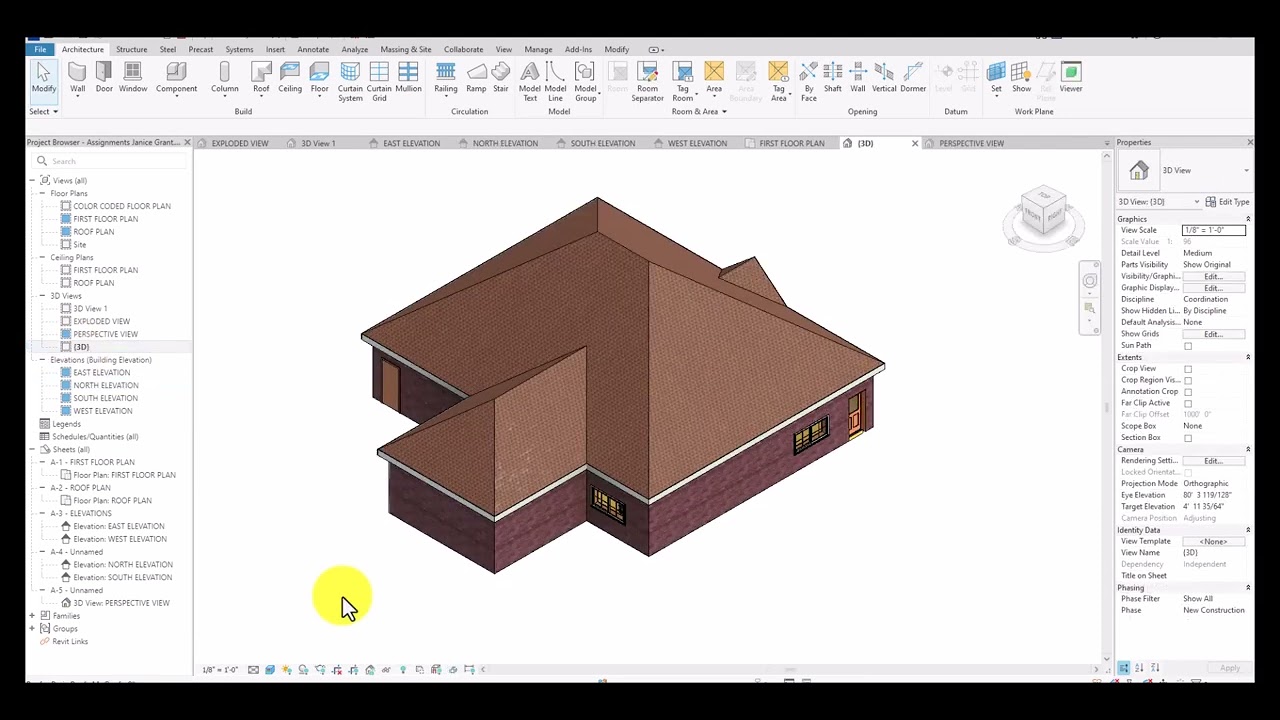The height and width of the screenshot is (720, 1280).
Task: Choose the Door tool
Action: [104, 78]
